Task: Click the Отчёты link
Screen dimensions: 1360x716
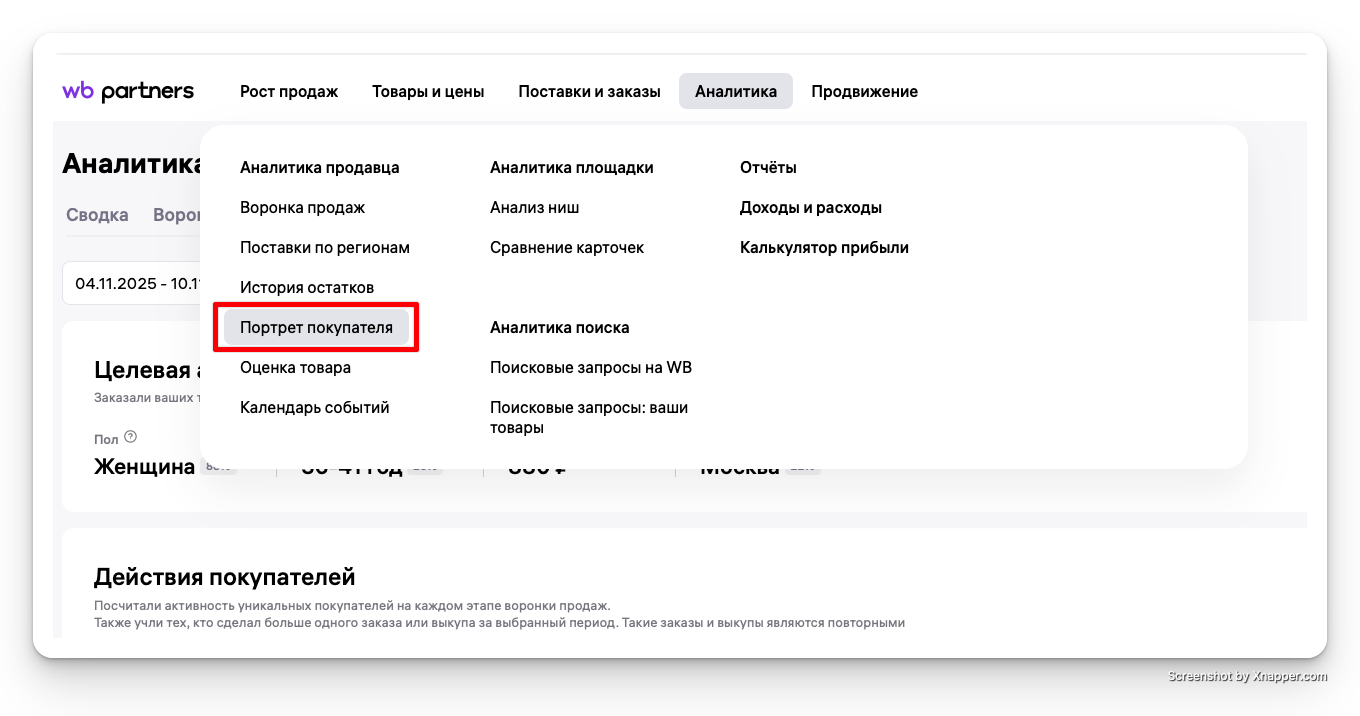Action: tap(768, 168)
